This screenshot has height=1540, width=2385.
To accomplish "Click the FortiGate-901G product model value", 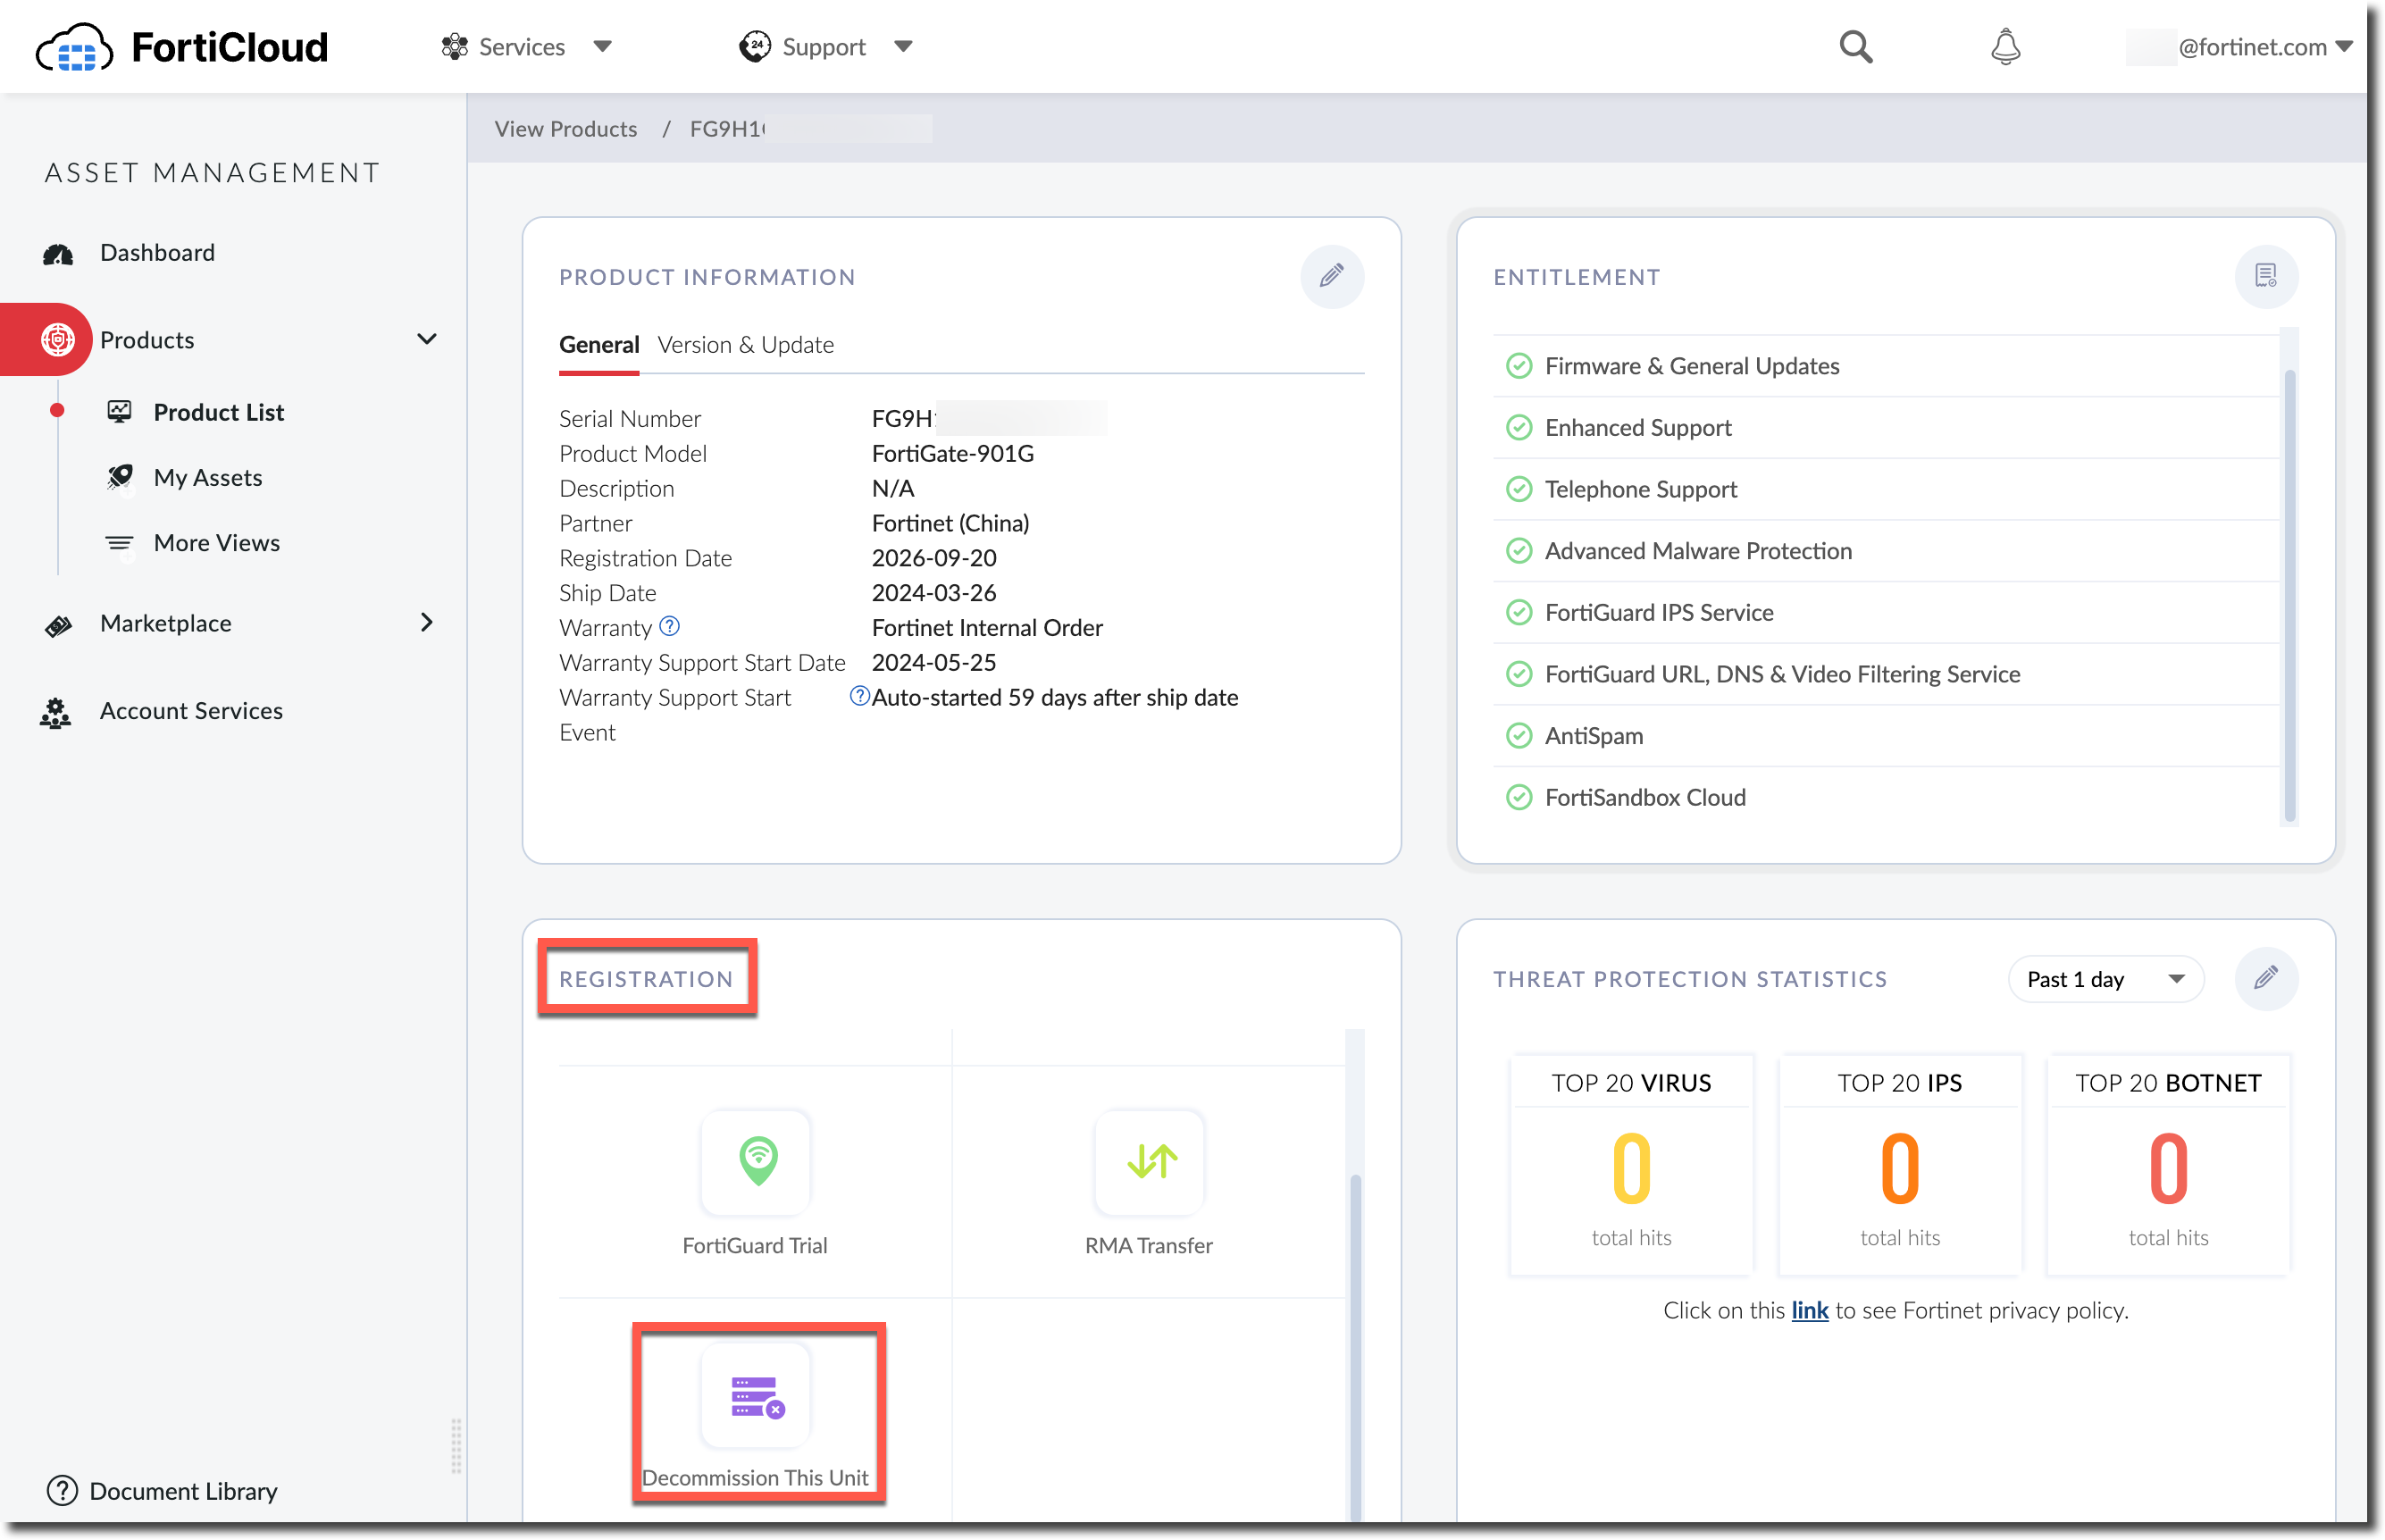I will pyautogui.click(x=953, y=453).
